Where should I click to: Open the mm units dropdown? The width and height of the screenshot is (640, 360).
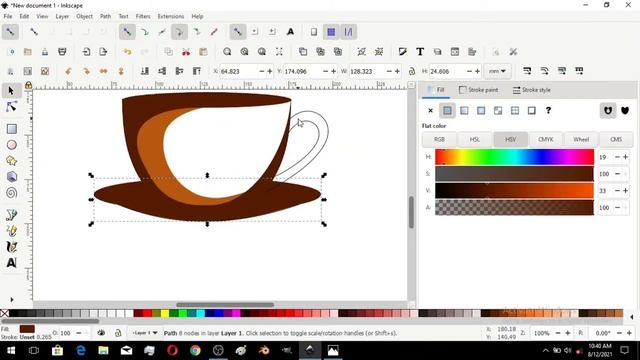click(x=497, y=71)
